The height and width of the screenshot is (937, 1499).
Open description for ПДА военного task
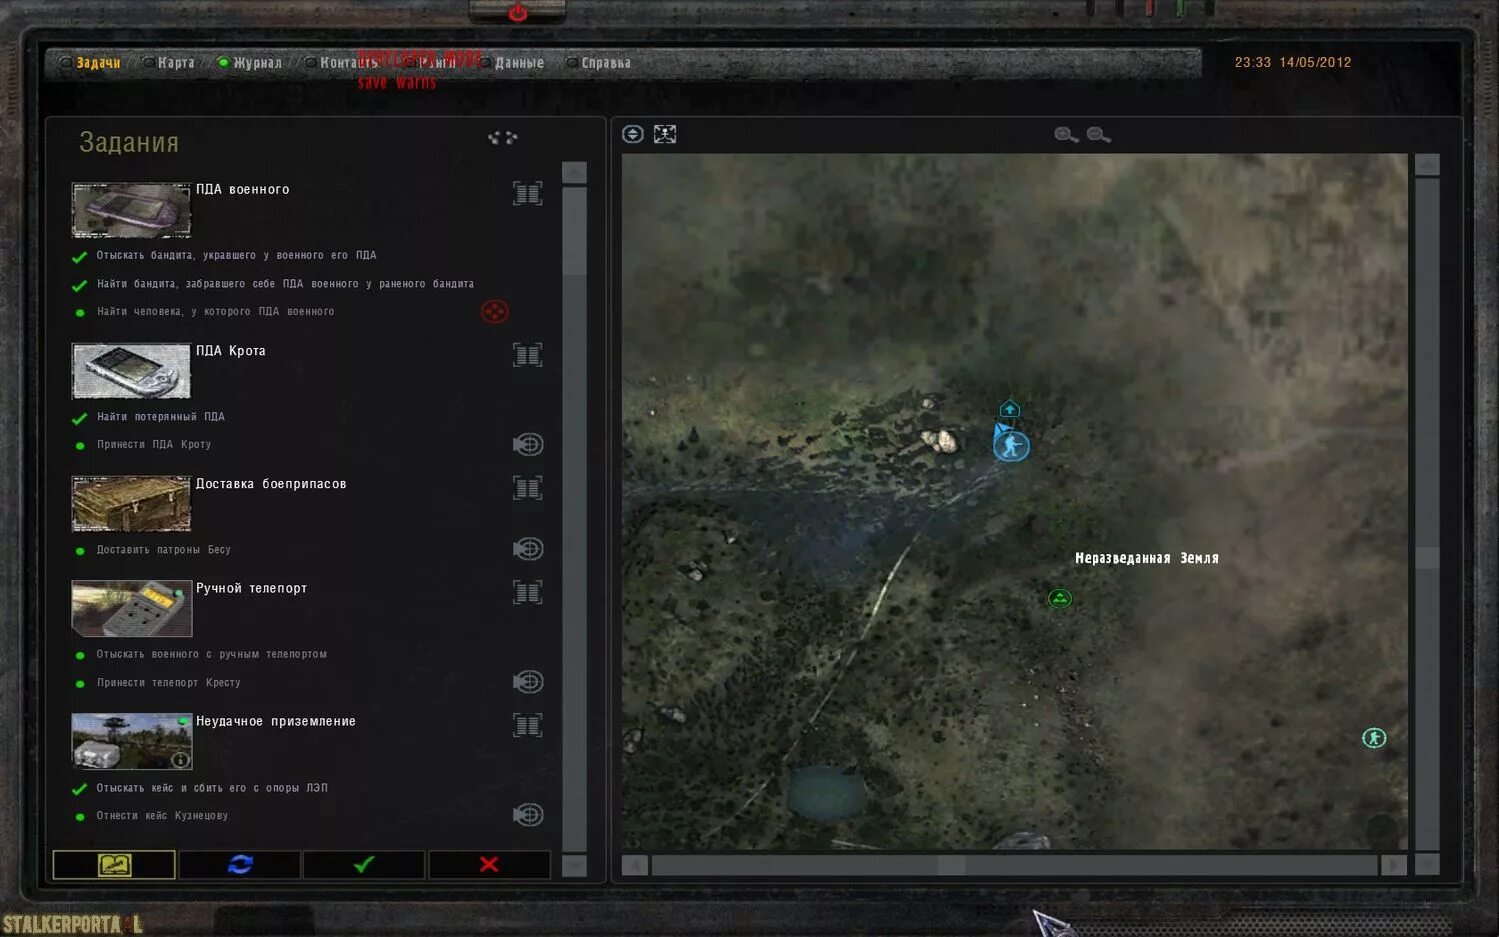pyautogui.click(x=528, y=193)
